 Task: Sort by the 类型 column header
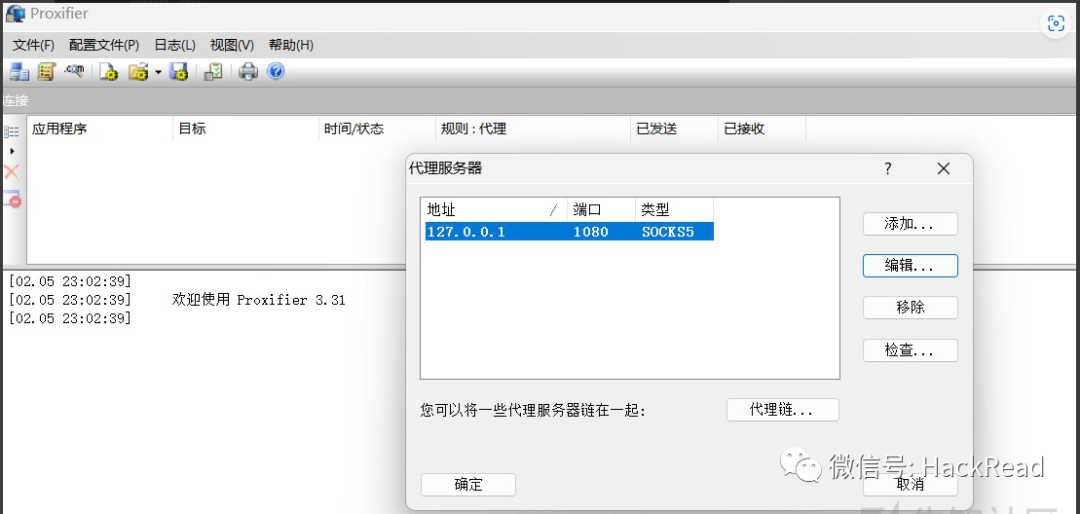click(x=674, y=209)
